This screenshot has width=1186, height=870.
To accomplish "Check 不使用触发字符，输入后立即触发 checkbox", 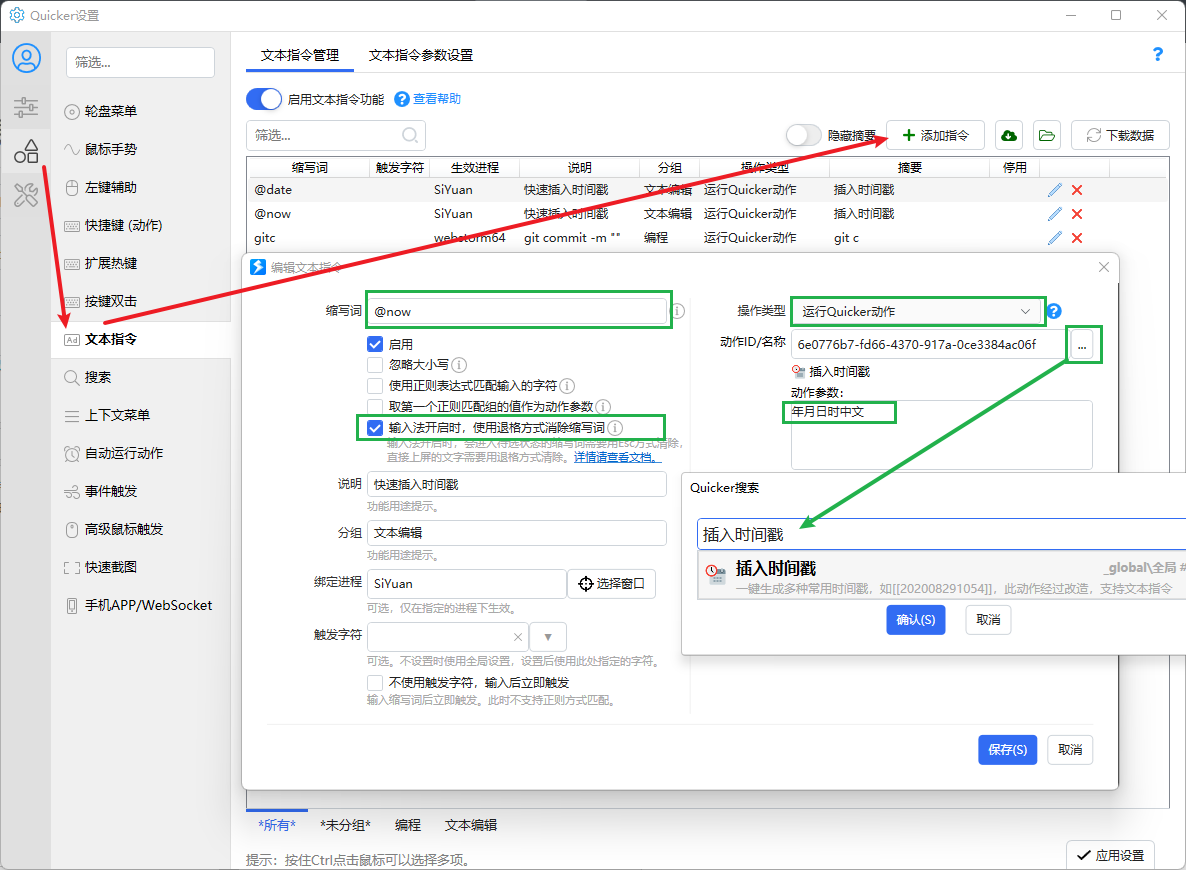I will tap(375, 682).
